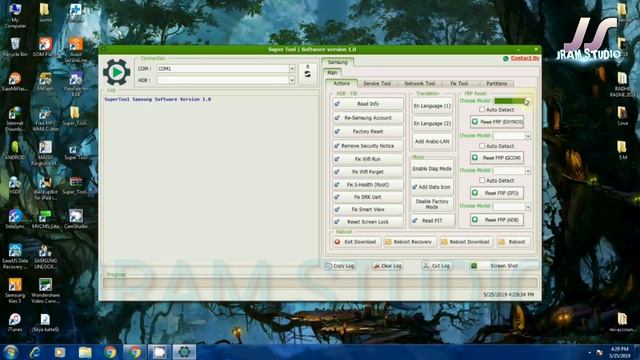This screenshot has width=640, height=360.
Task: Open iTunes desktop shortcut
Action: click(15, 322)
